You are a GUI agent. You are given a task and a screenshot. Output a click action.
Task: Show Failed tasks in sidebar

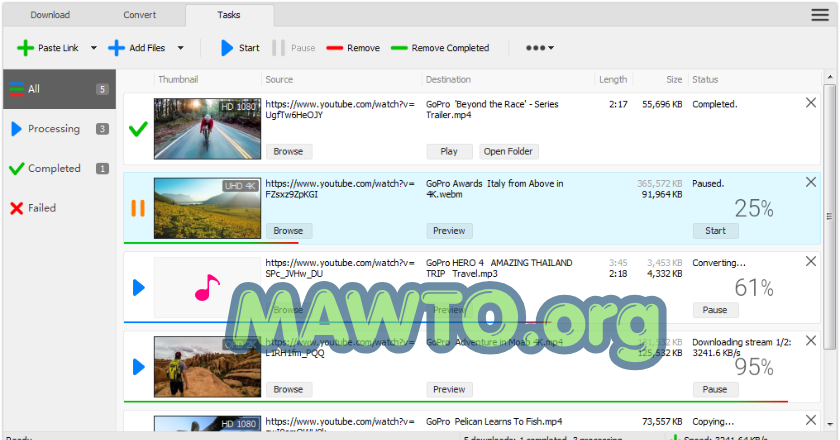coord(59,208)
